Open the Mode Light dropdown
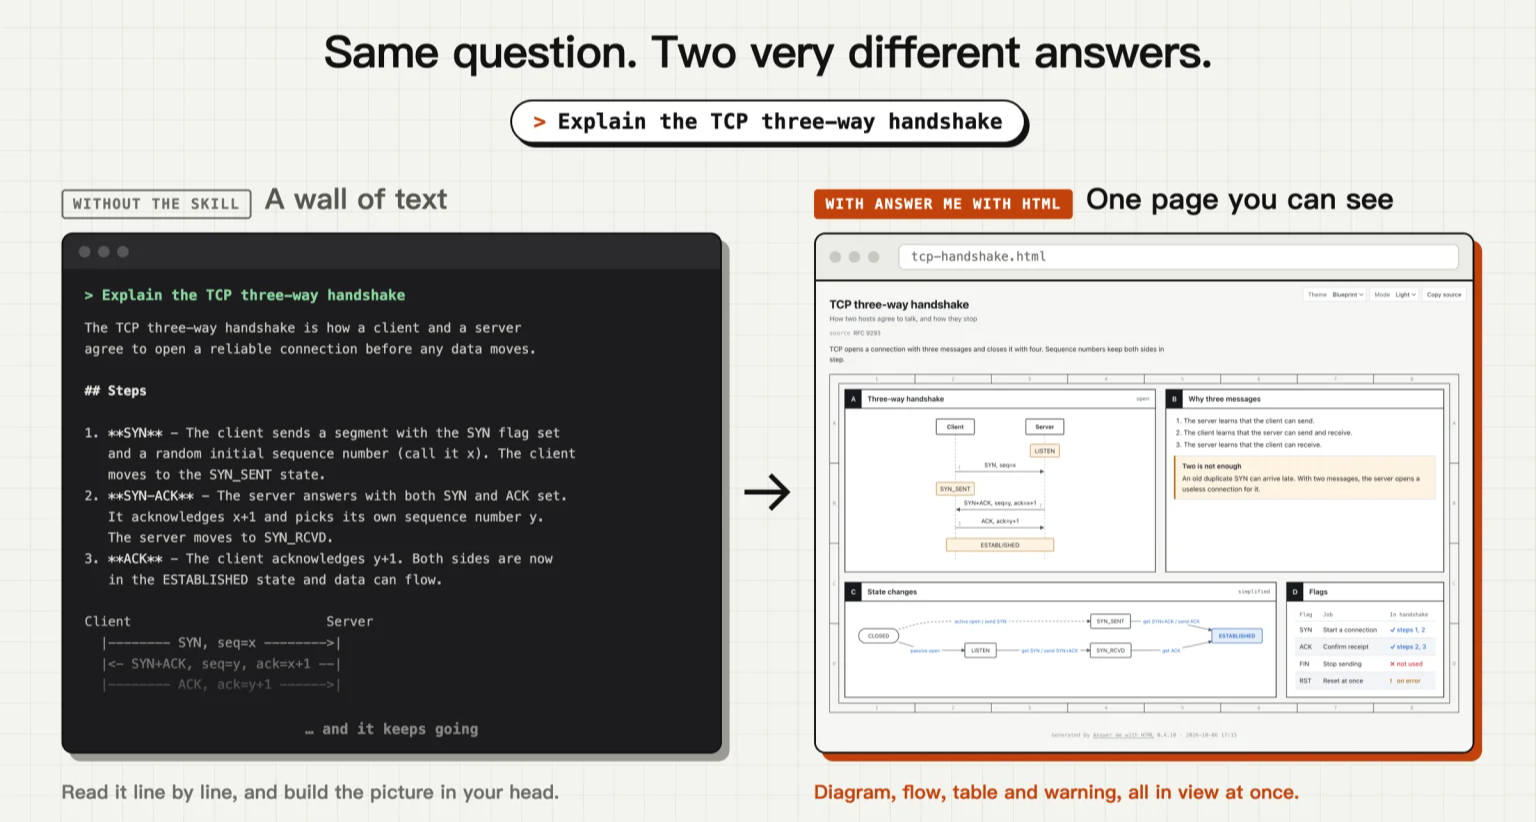This screenshot has width=1536, height=822. 1395,295
